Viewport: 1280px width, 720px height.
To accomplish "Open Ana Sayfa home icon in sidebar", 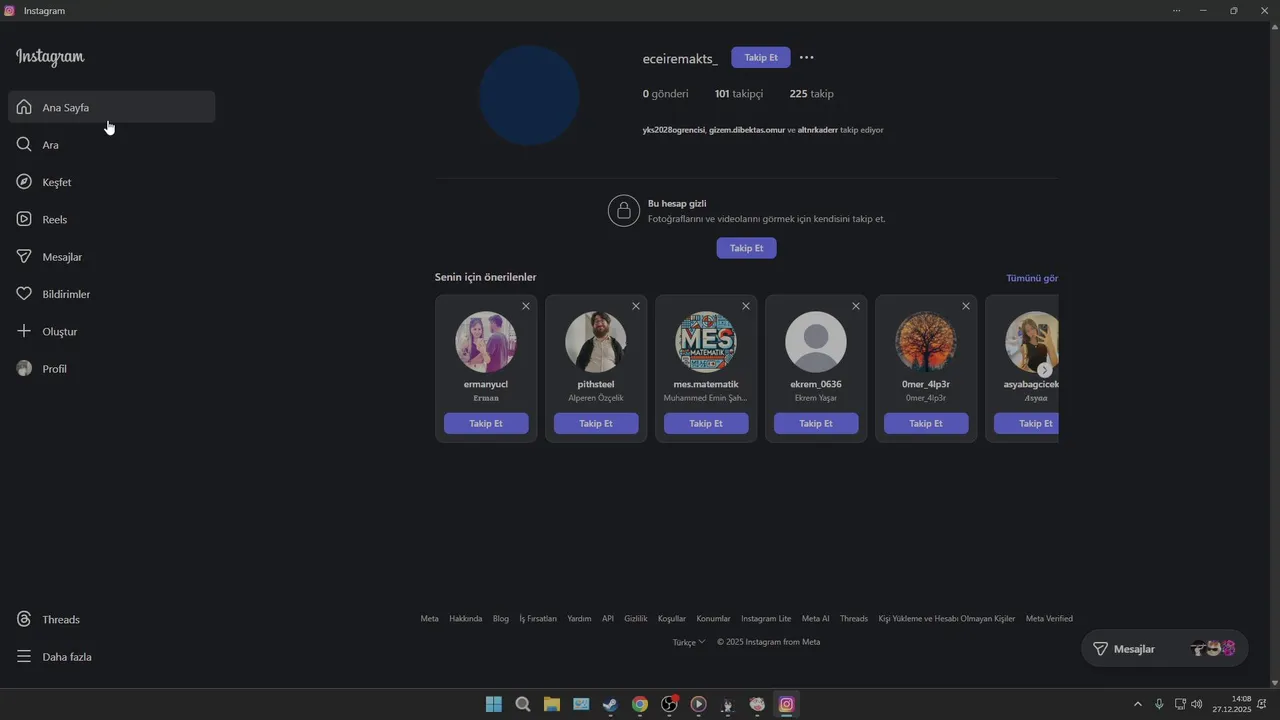I will pos(24,107).
